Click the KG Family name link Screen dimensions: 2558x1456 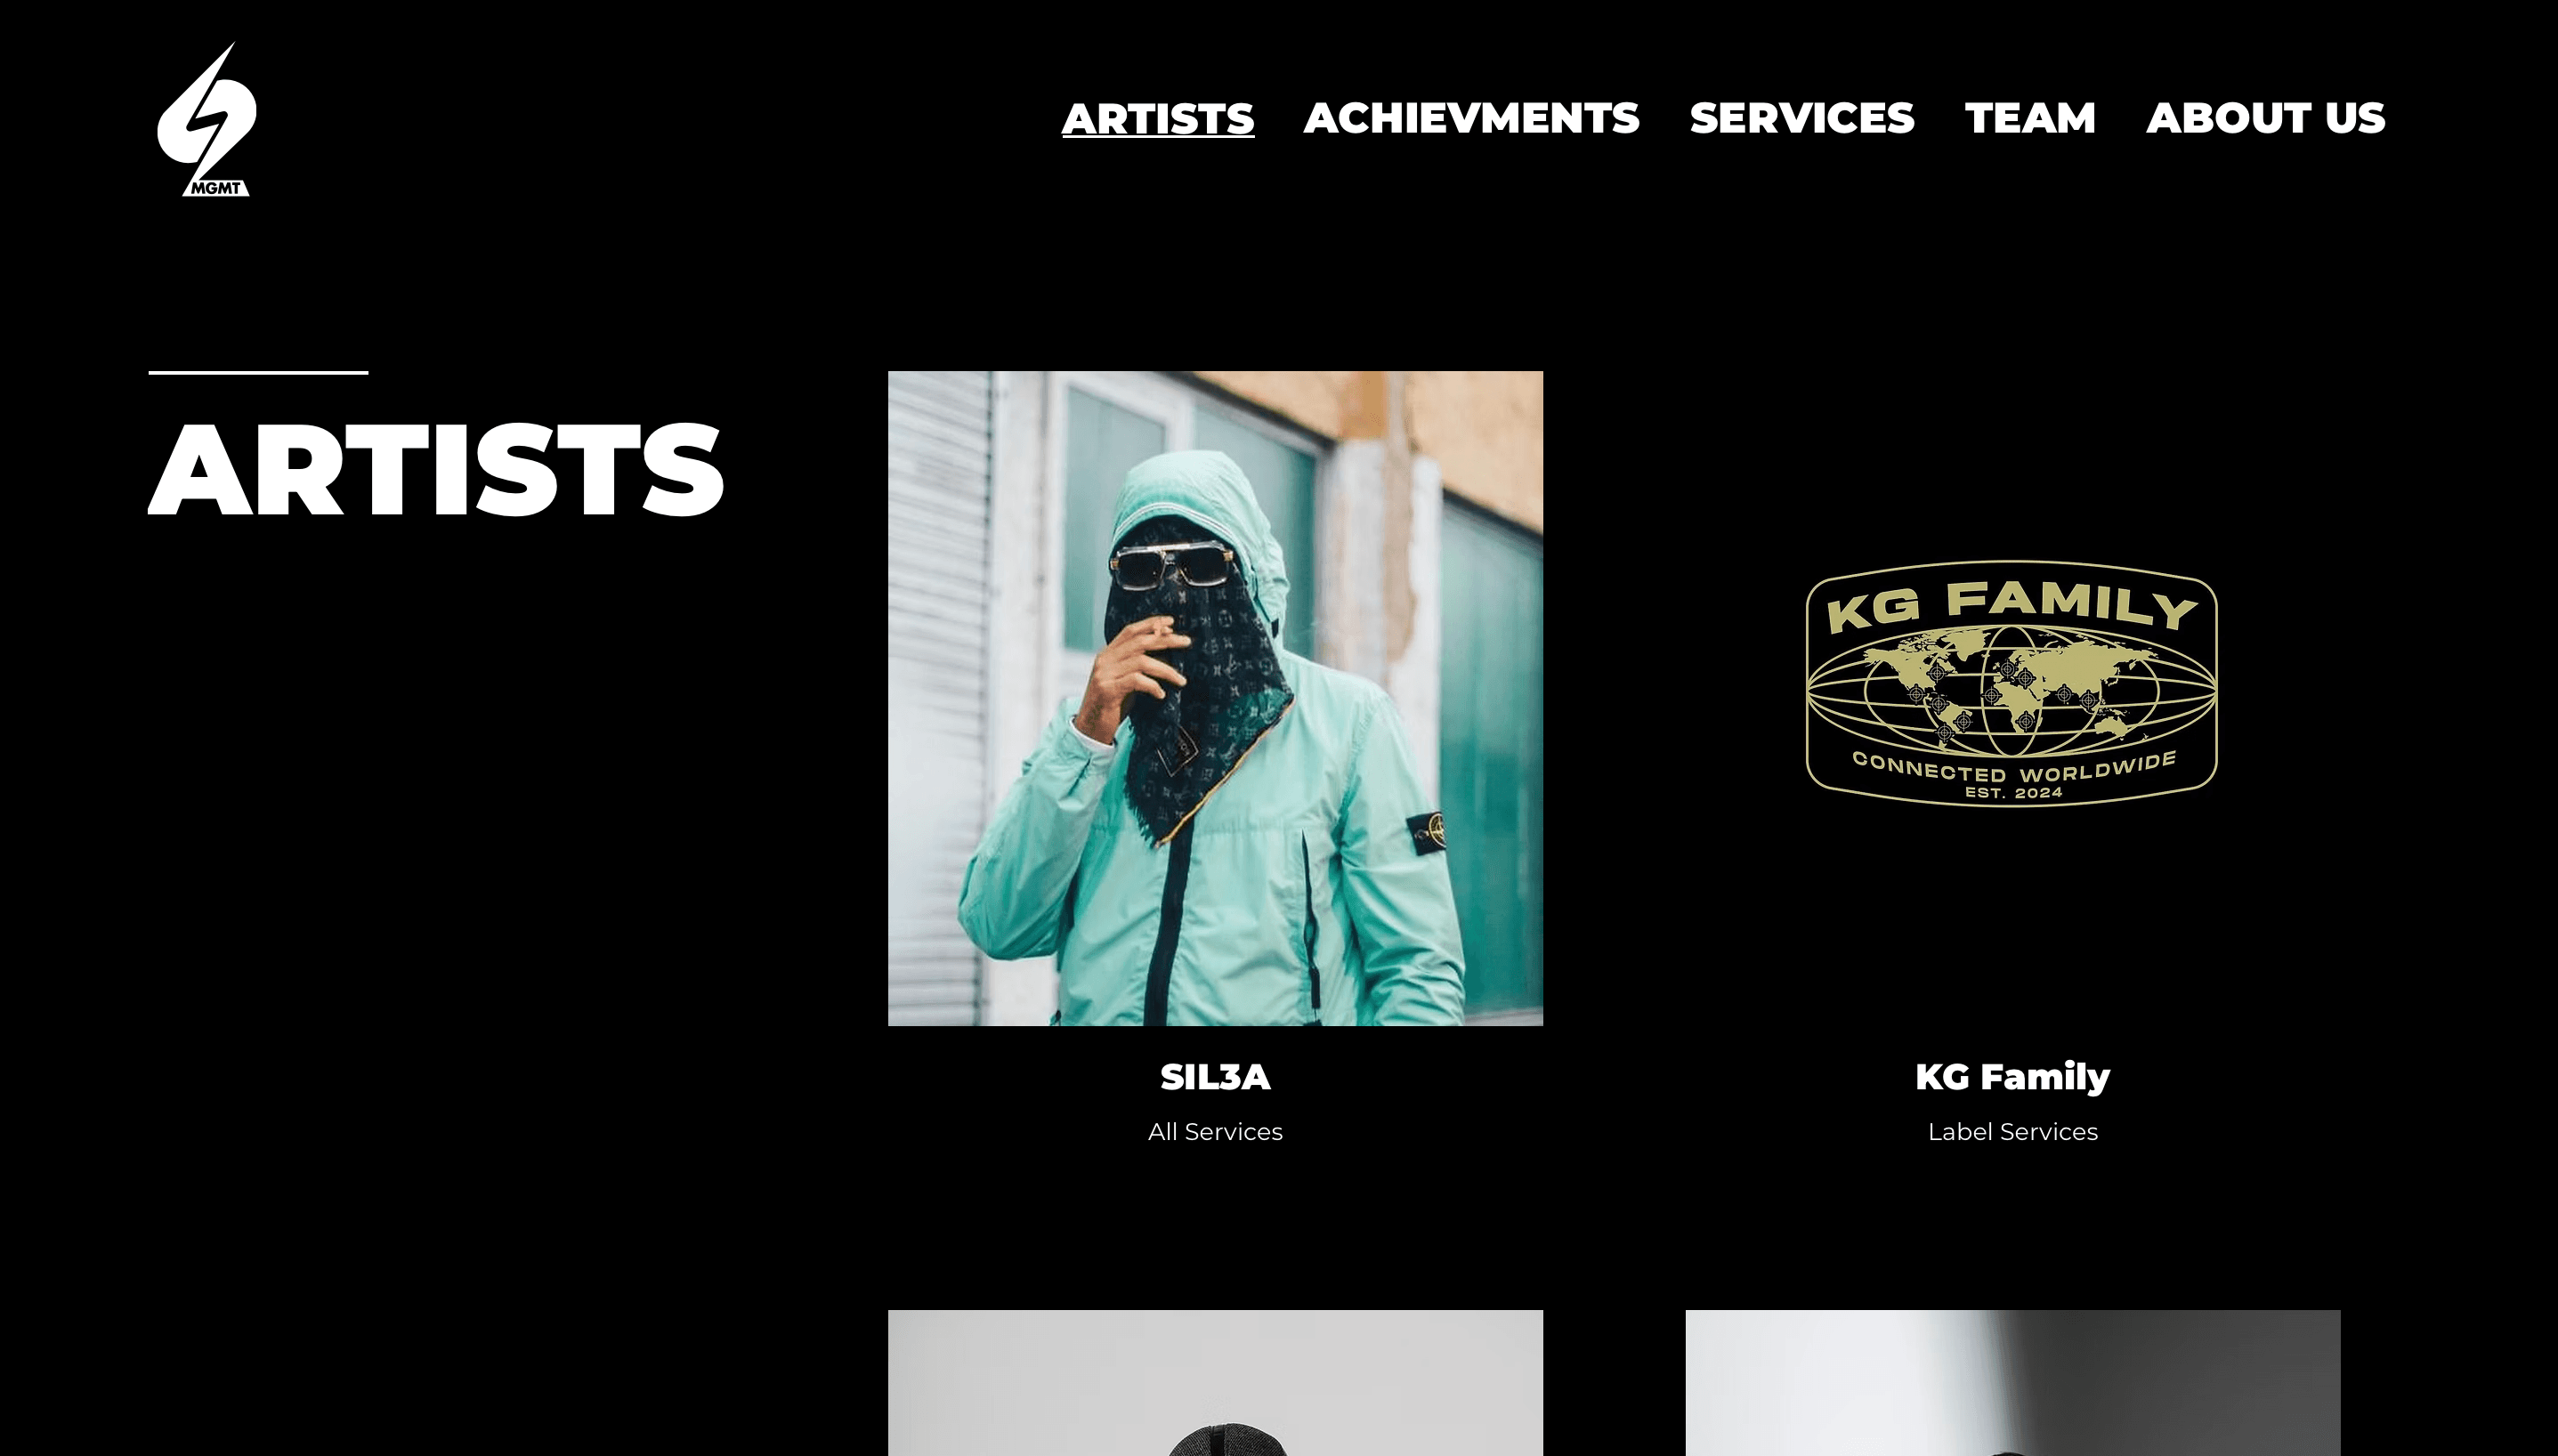(2012, 1077)
